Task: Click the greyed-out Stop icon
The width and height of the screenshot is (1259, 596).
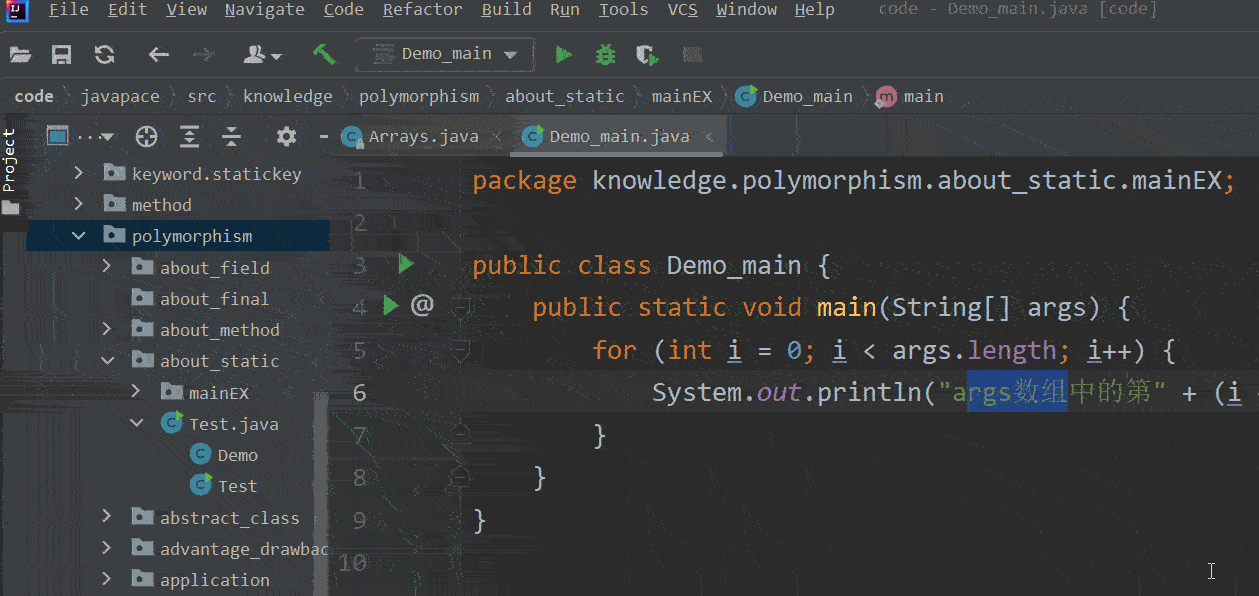Action: tap(691, 55)
